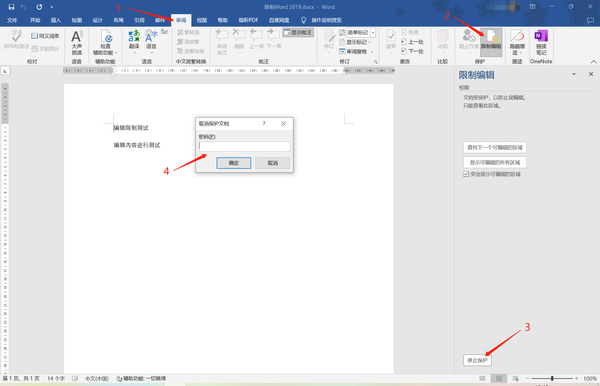Open the Restrict Editing pane options arrow

tap(574, 74)
